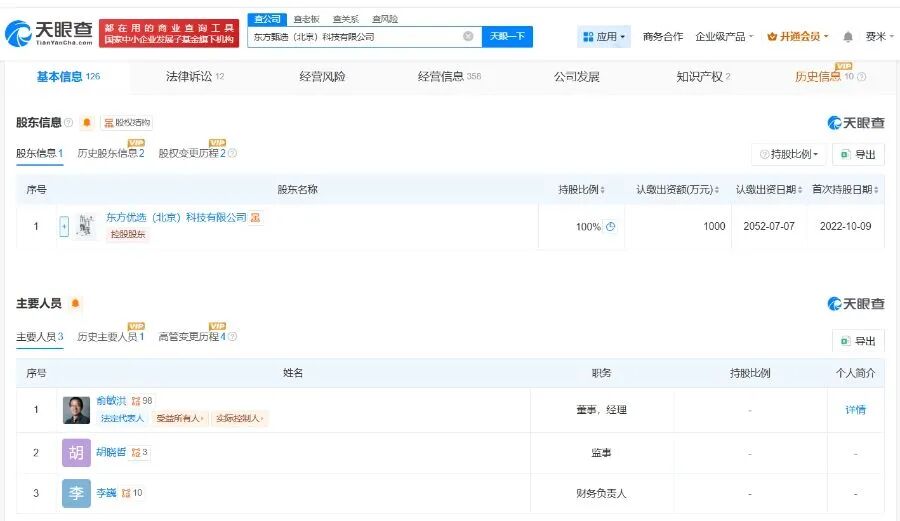
Task: Click the orange alert icon beside 股东信息
Action: click(x=86, y=123)
